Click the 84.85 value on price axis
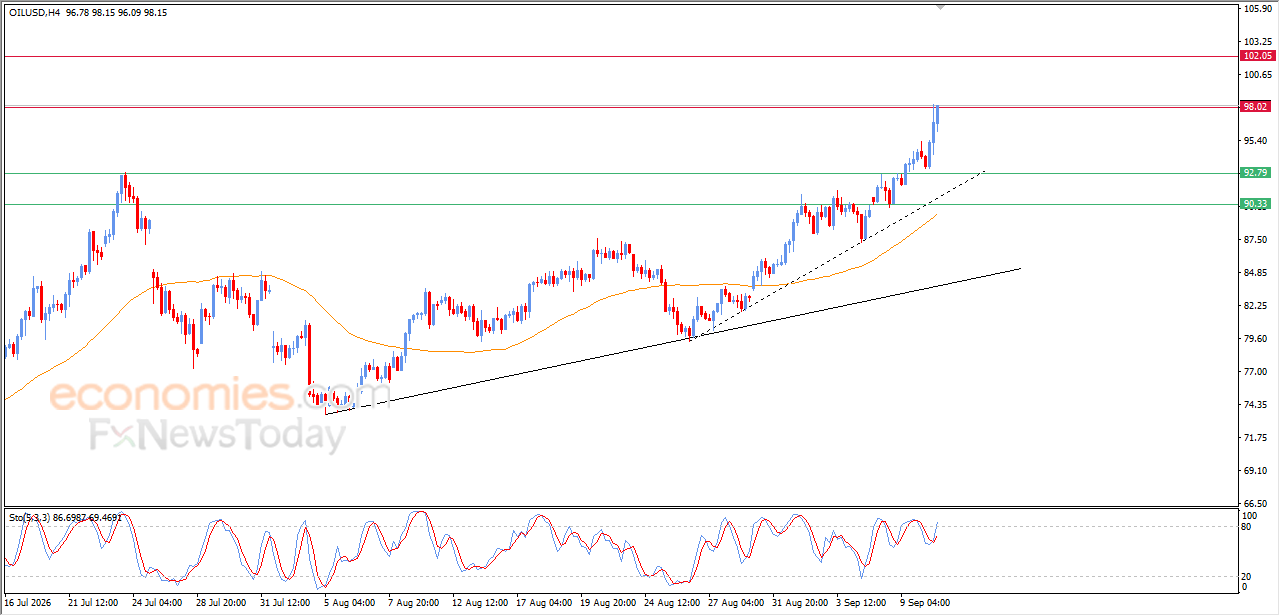This screenshot has width=1280, height=616. point(1255,273)
